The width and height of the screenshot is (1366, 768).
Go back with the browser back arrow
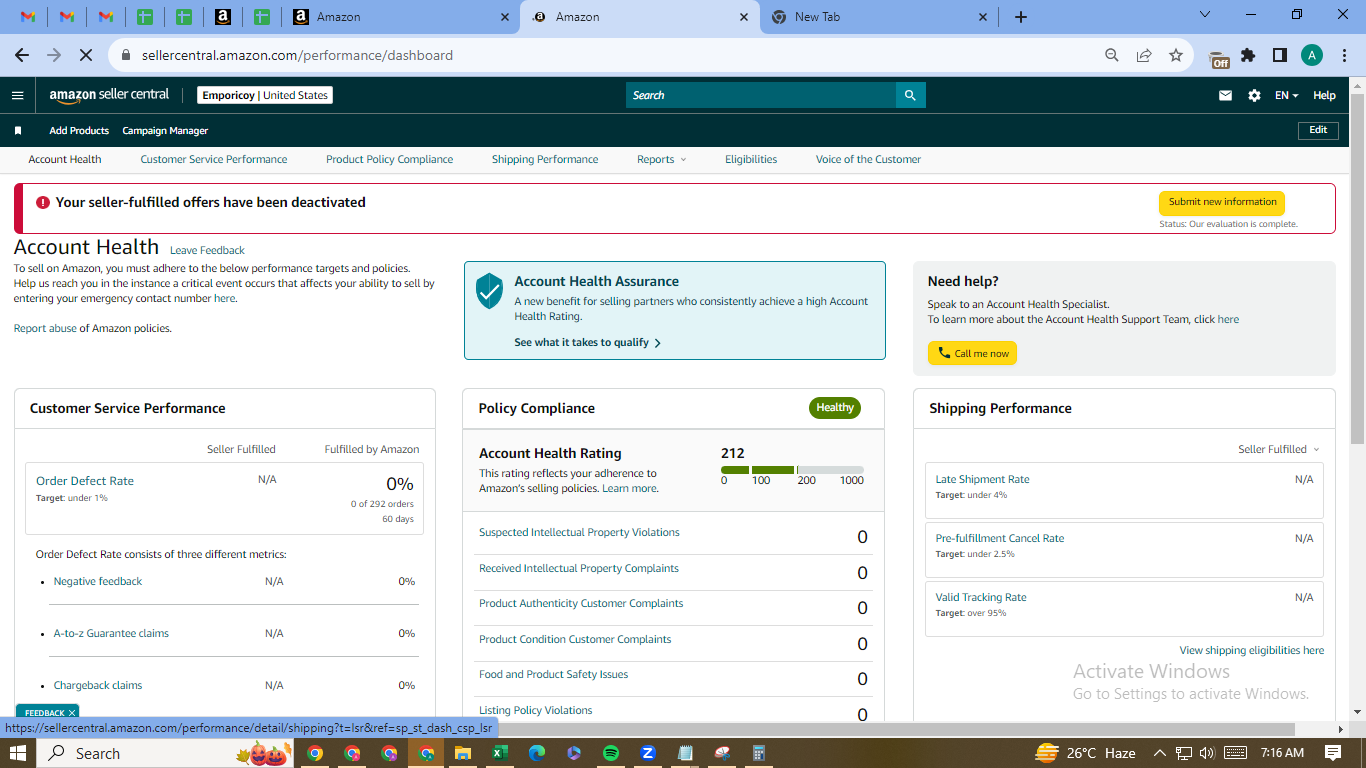(22, 55)
